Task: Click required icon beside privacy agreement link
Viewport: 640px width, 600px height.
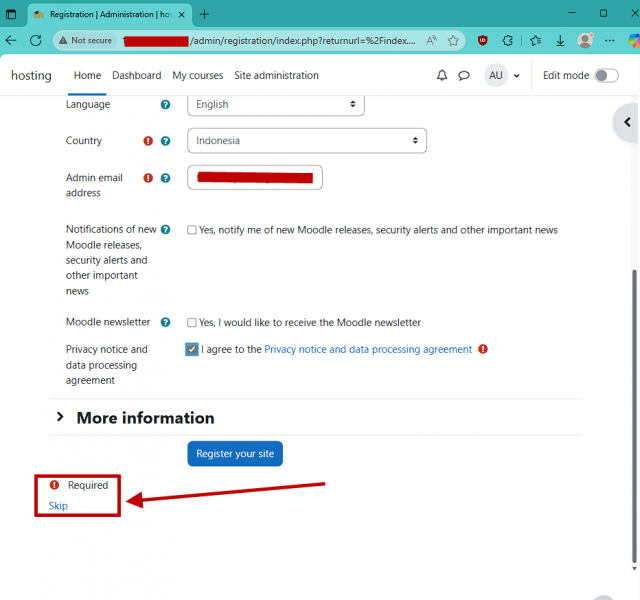Action: tap(483, 349)
